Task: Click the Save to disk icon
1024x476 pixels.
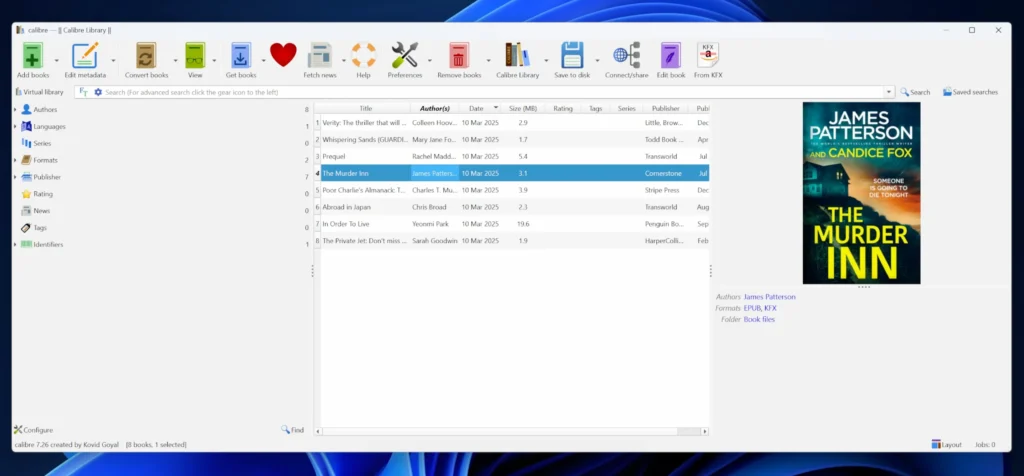Action: pos(572,56)
